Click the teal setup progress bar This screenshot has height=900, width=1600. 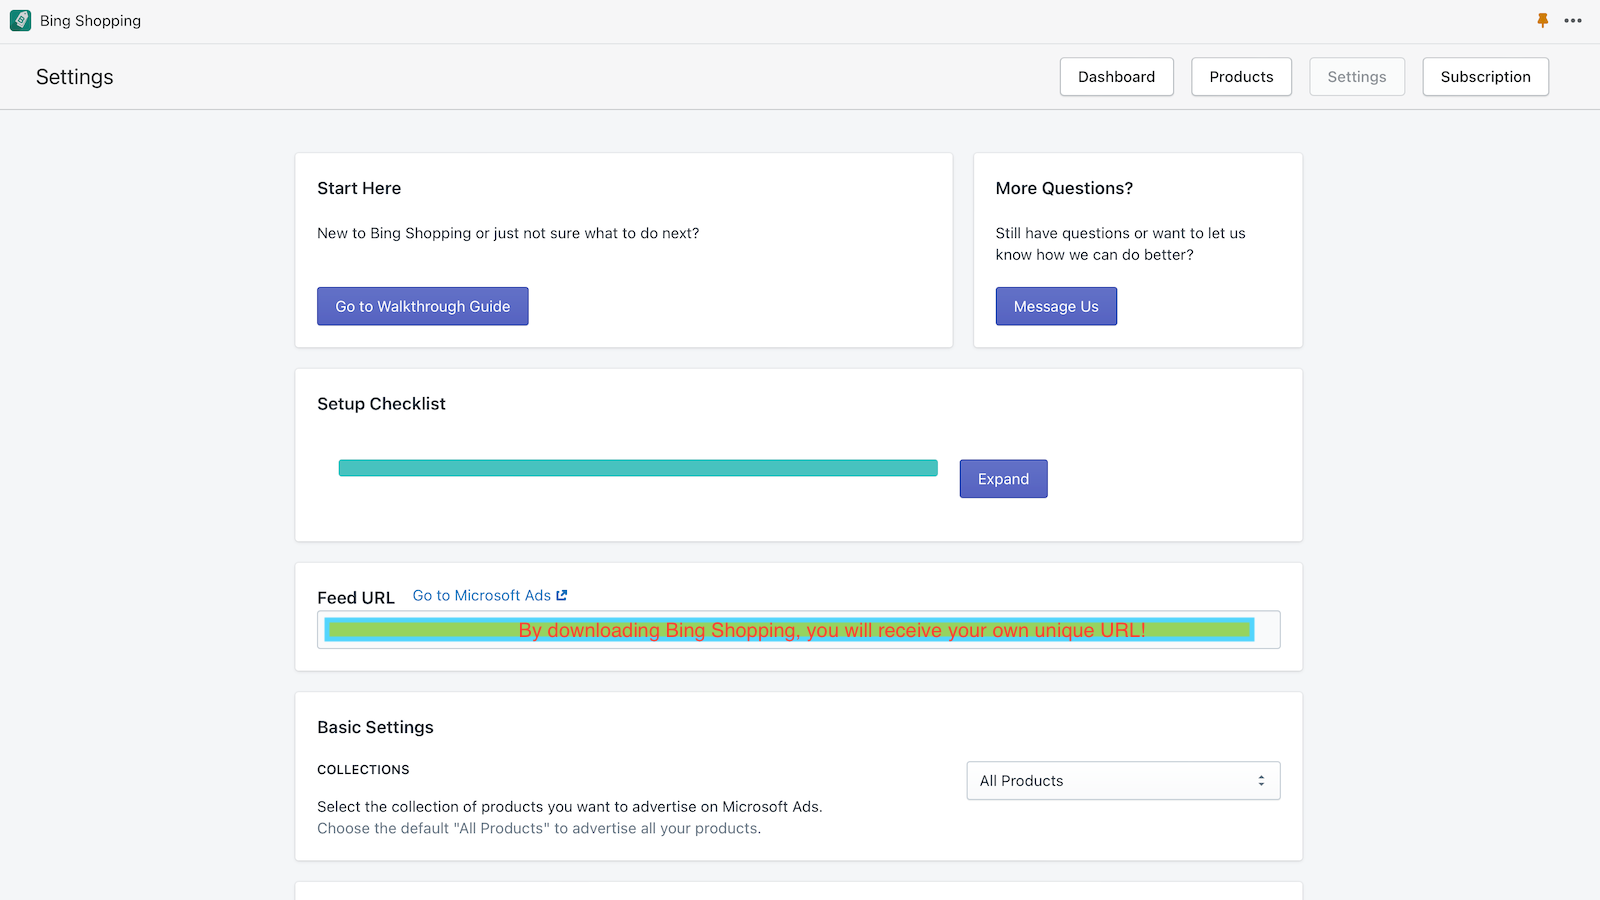point(637,467)
